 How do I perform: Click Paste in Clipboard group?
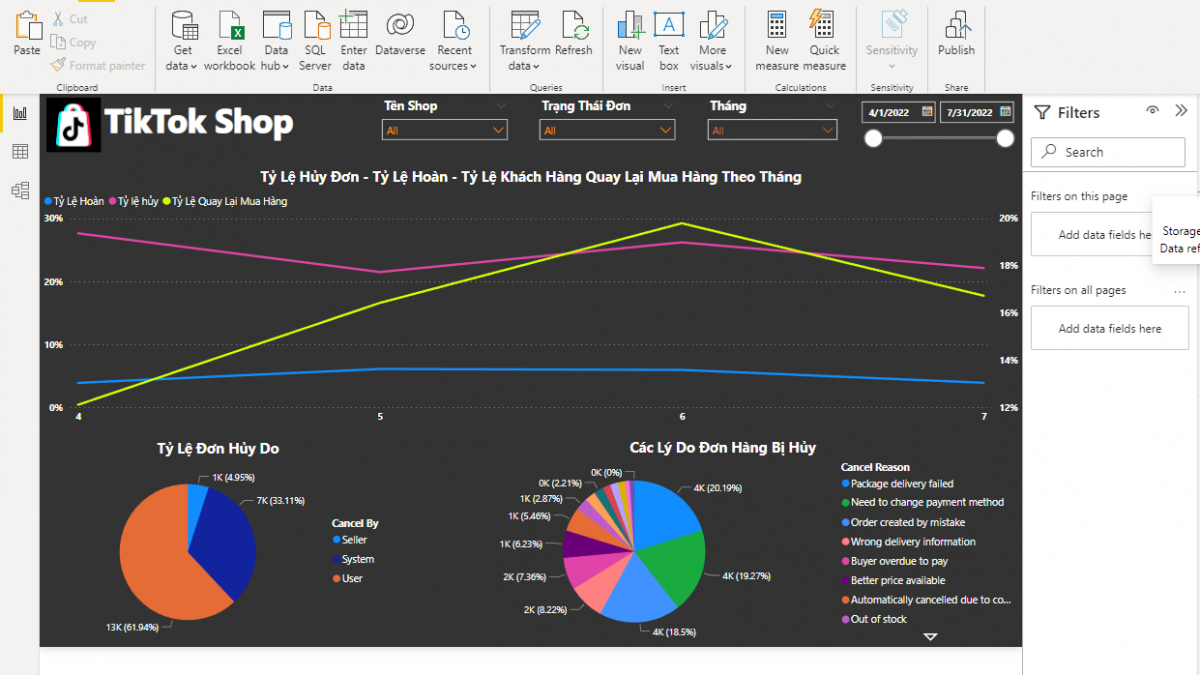(x=27, y=32)
